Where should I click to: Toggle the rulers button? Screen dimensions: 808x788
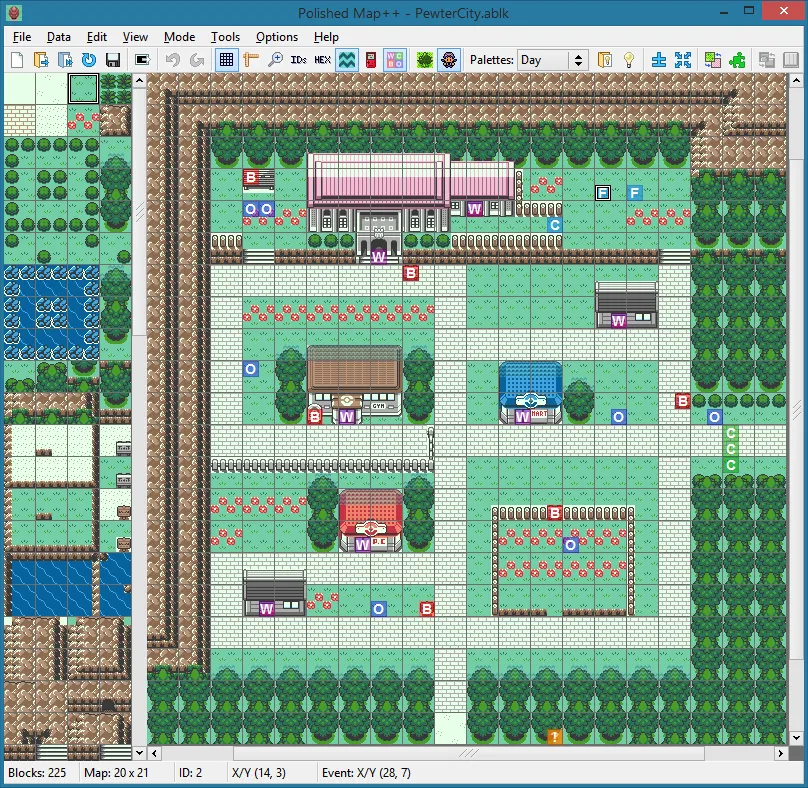250,60
